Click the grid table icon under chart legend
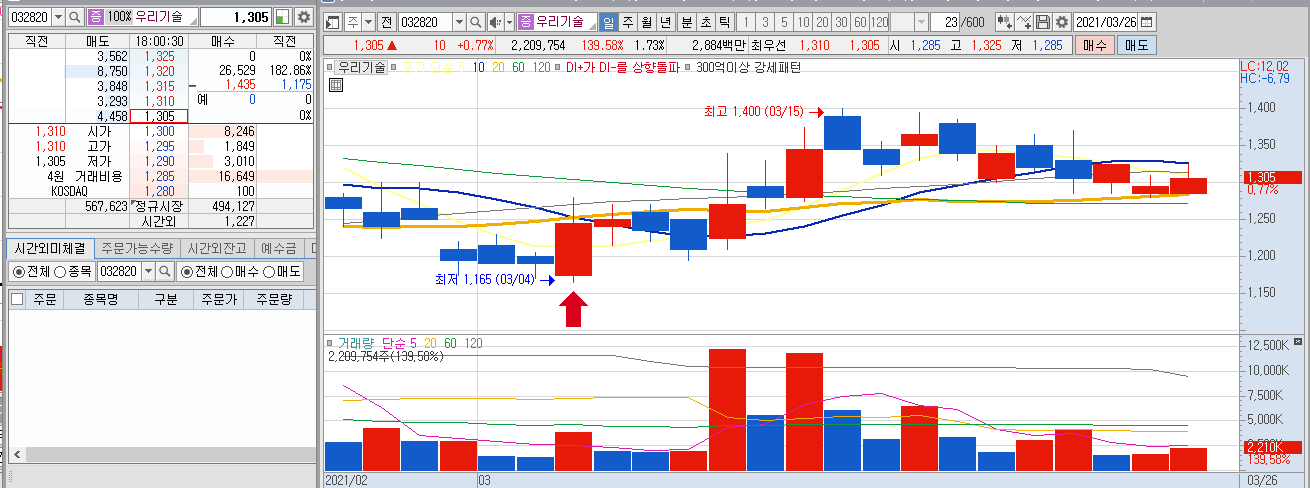The height and width of the screenshot is (488, 1310). tap(335, 85)
